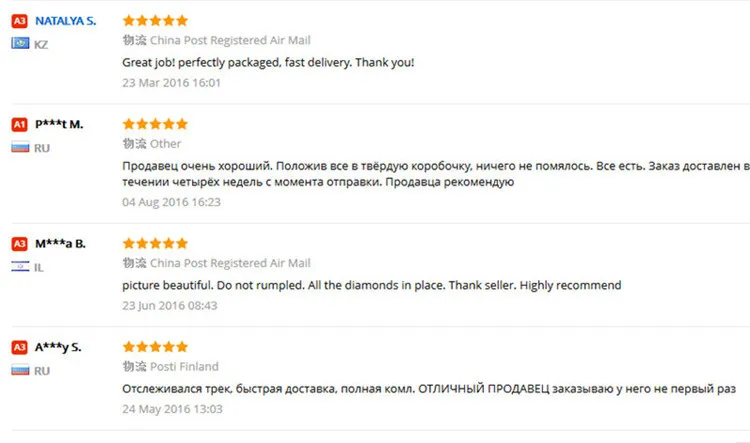Click the five-star rating on NATALYA's review
The height and width of the screenshot is (443, 750).
pos(155,20)
